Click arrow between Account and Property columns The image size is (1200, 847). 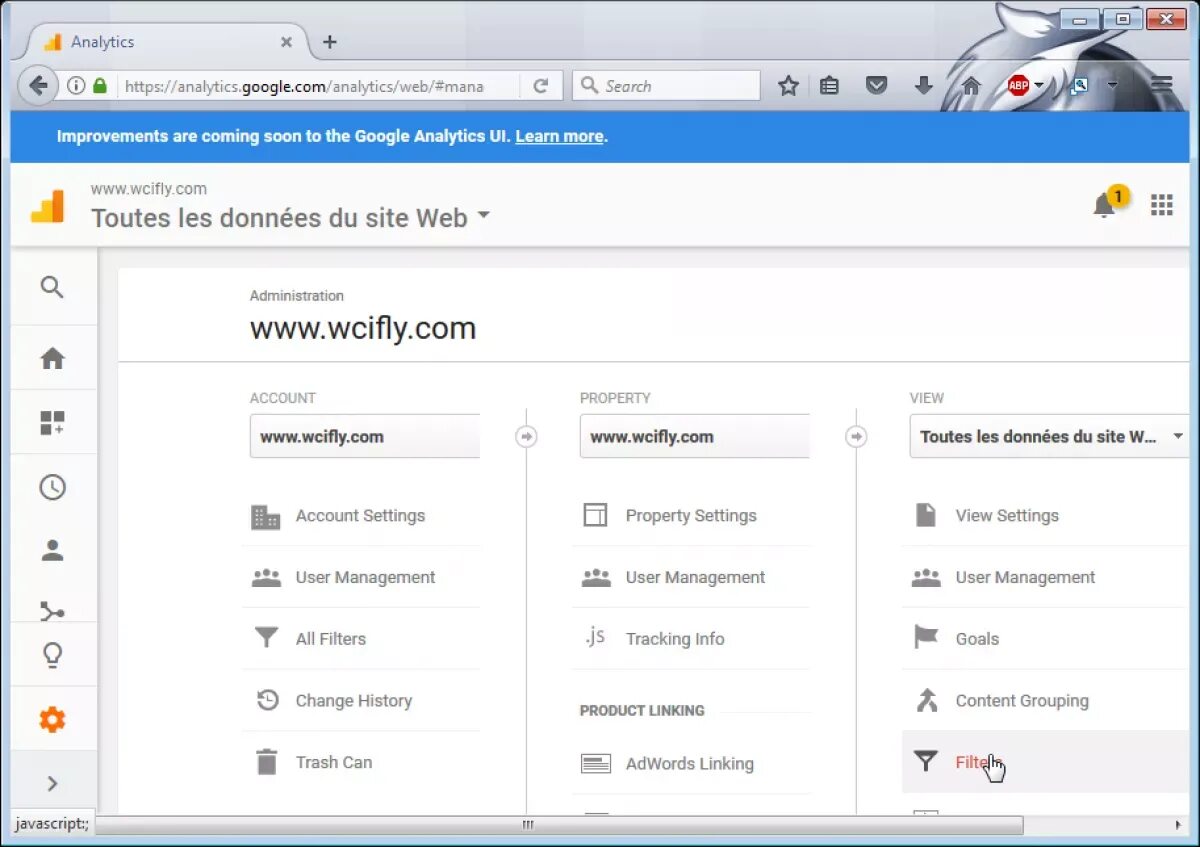pyautogui.click(x=526, y=437)
